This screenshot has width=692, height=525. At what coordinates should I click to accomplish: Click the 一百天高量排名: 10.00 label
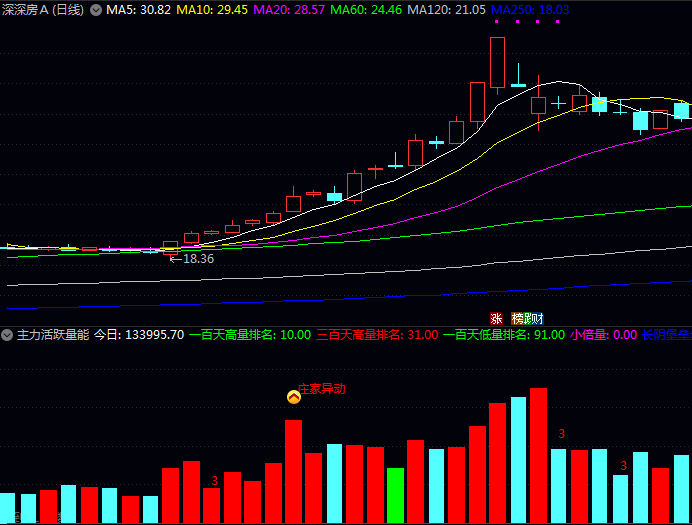(250, 335)
